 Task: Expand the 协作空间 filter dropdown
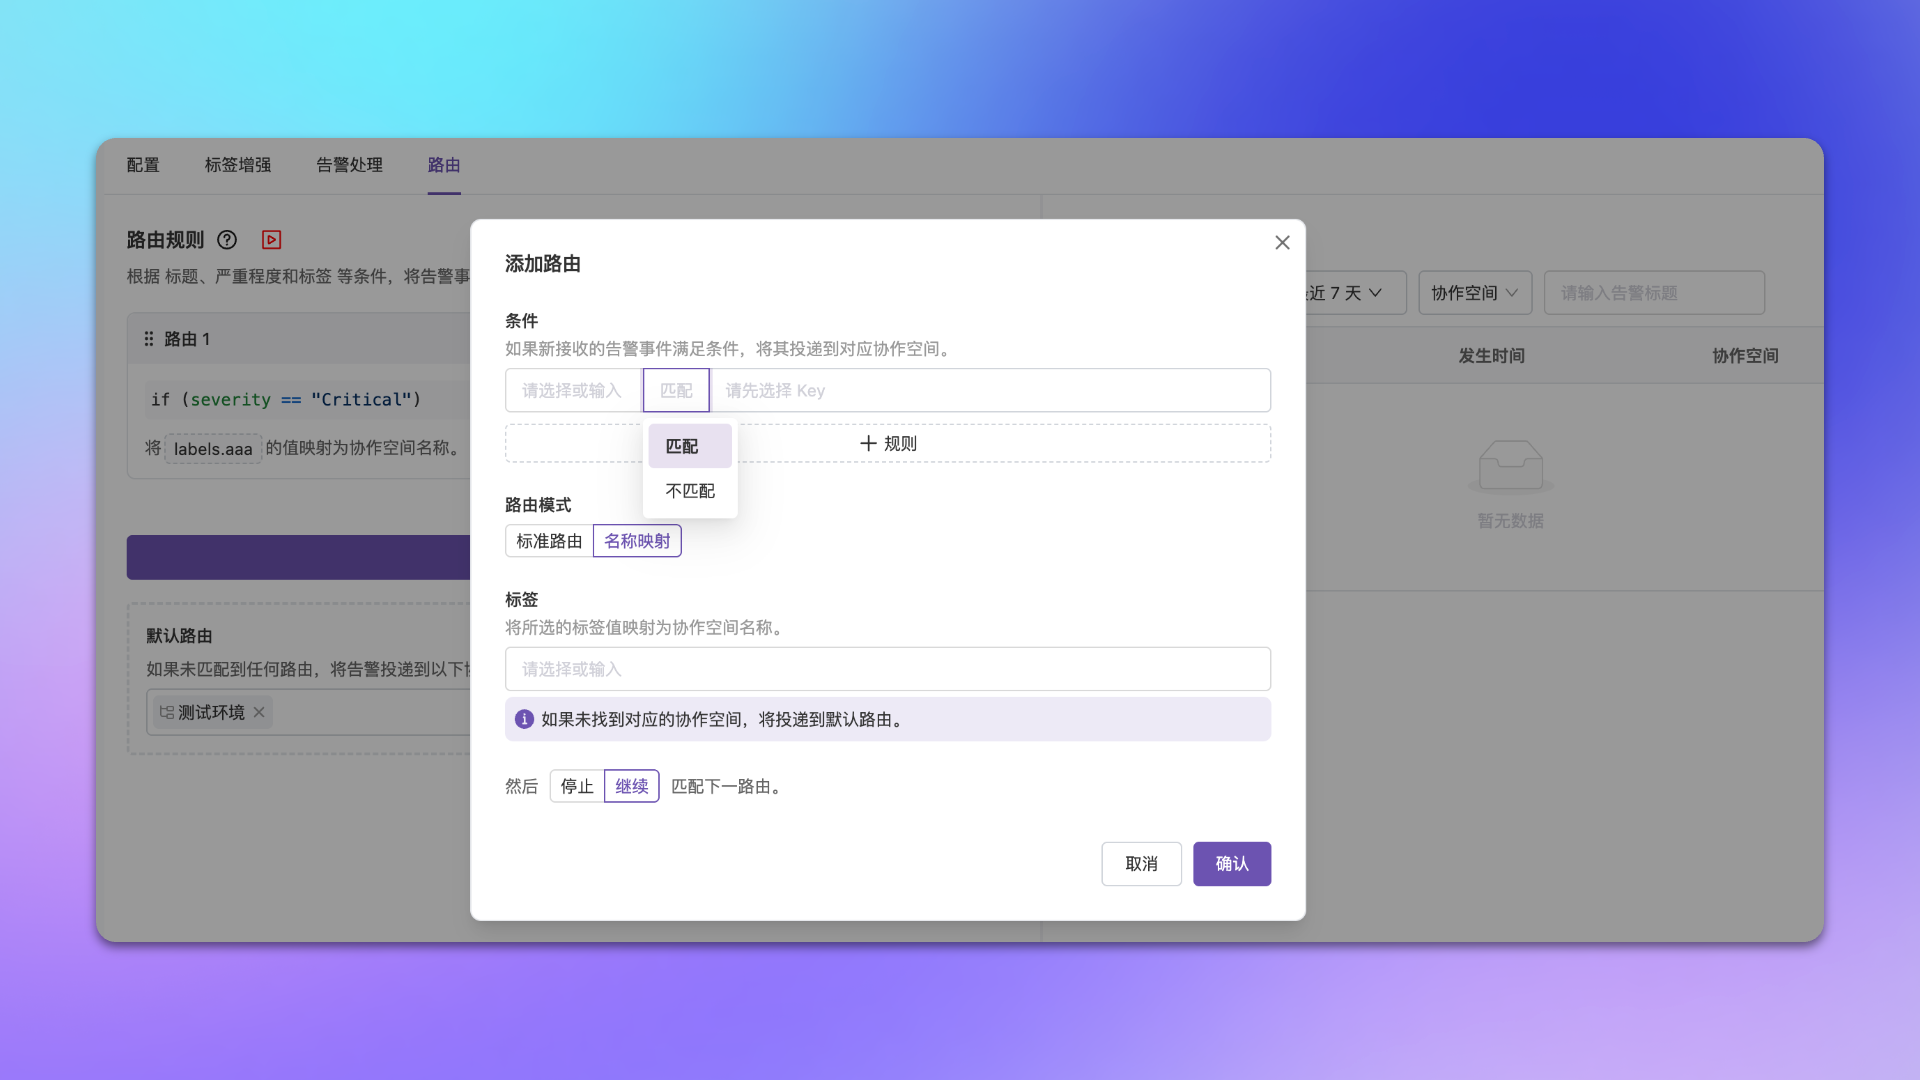pyautogui.click(x=1474, y=293)
